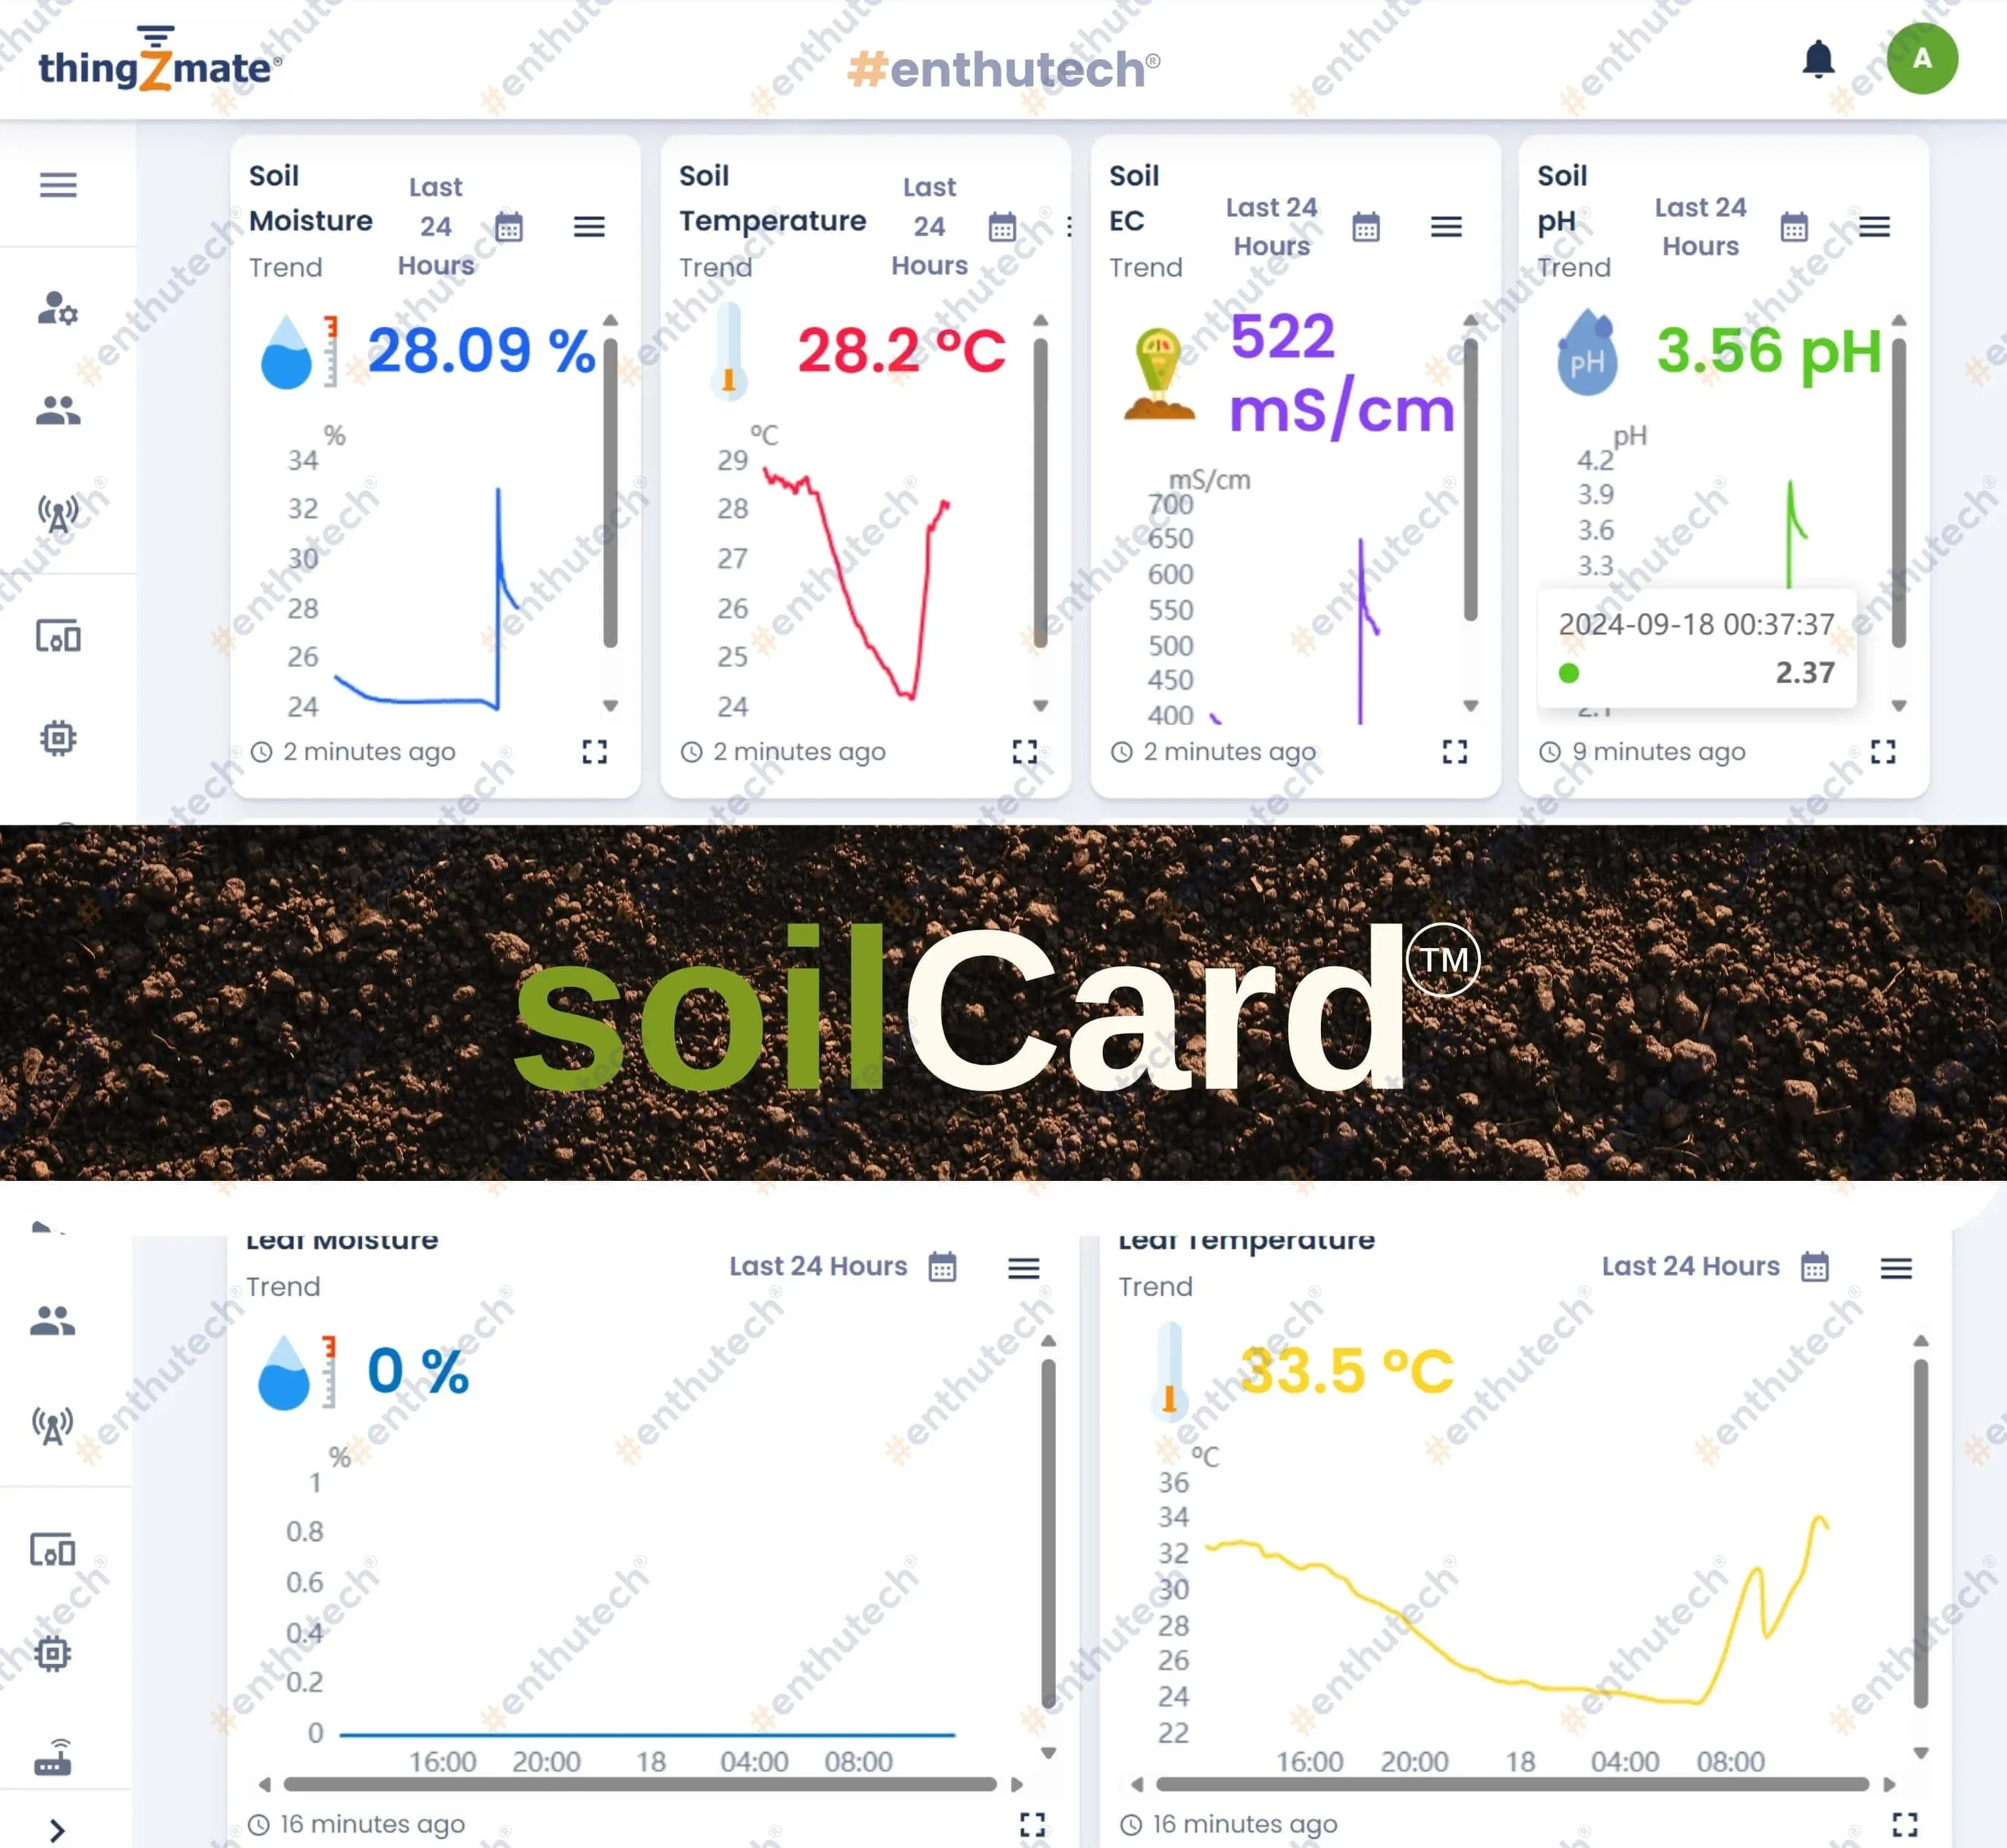Open the calendar icon on Soil Temperature card
The image size is (2007, 1848).
1002,227
